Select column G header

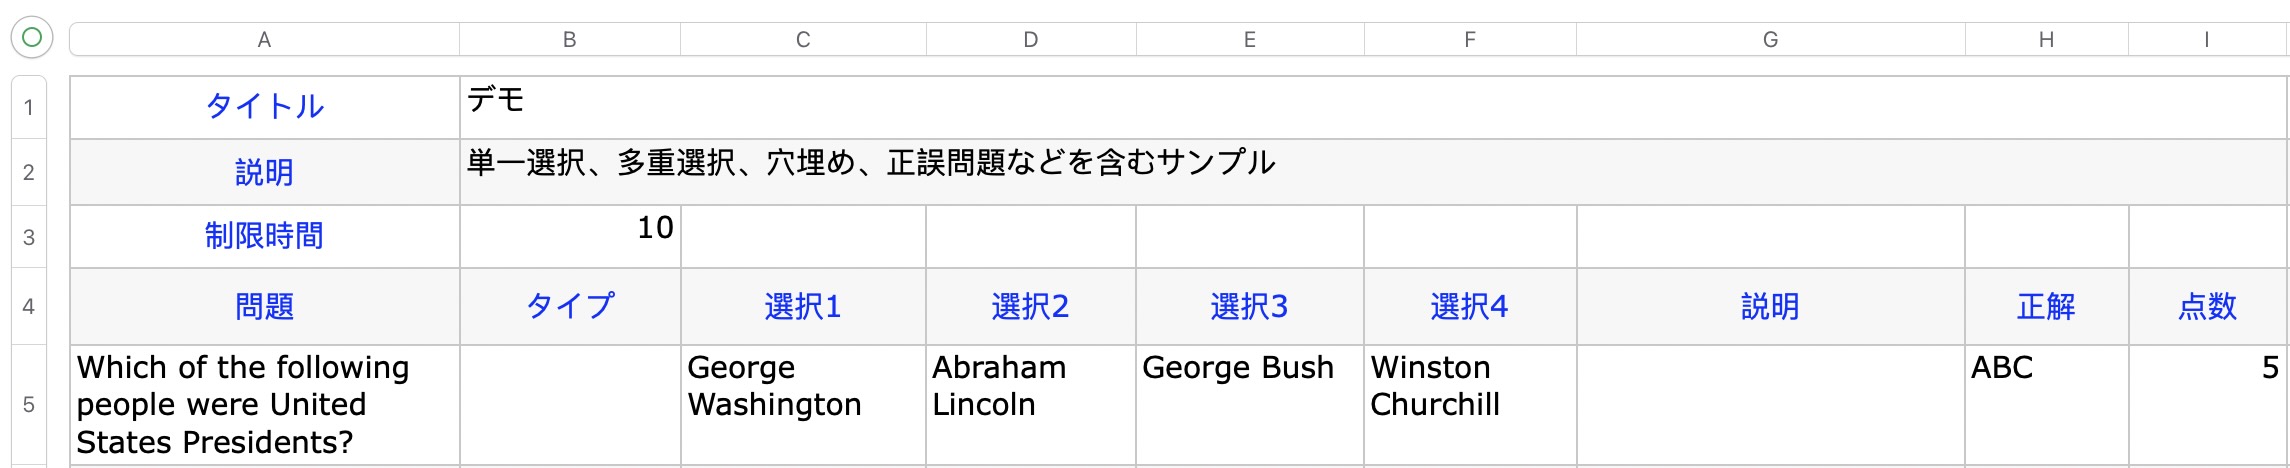coord(1770,40)
